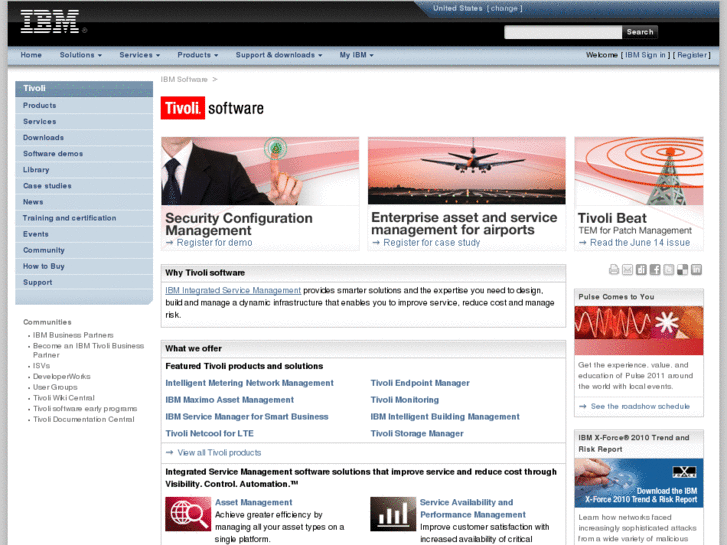
Task: Click the Service Availability bar chart icon
Action: (x=393, y=514)
